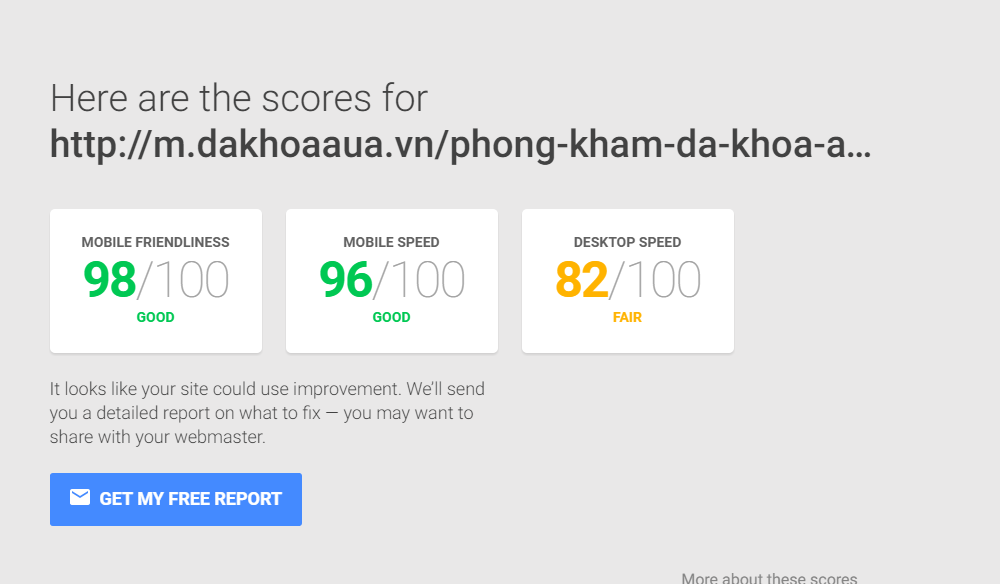Click the 'Here are the scores for' heading
The width and height of the screenshot is (1000, 584).
(239, 98)
